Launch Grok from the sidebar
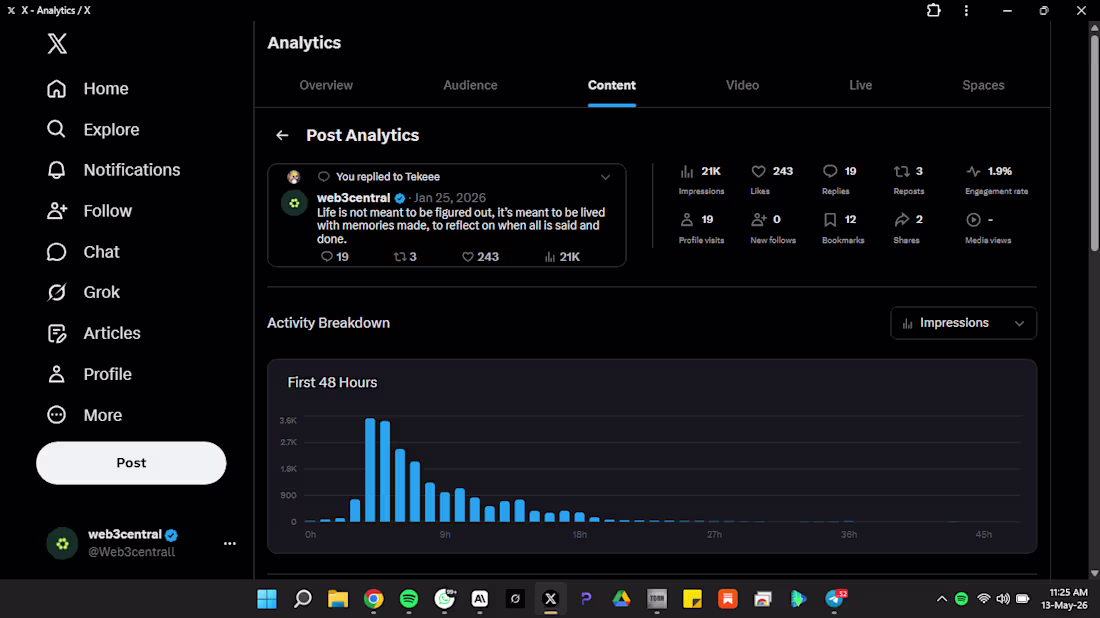 83,292
